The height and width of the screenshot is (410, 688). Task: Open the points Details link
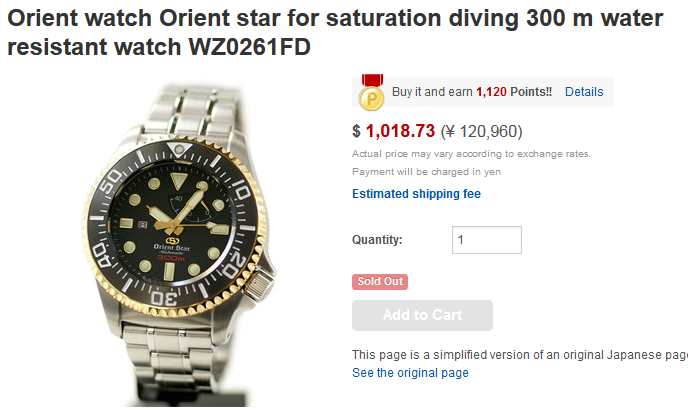[584, 92]
